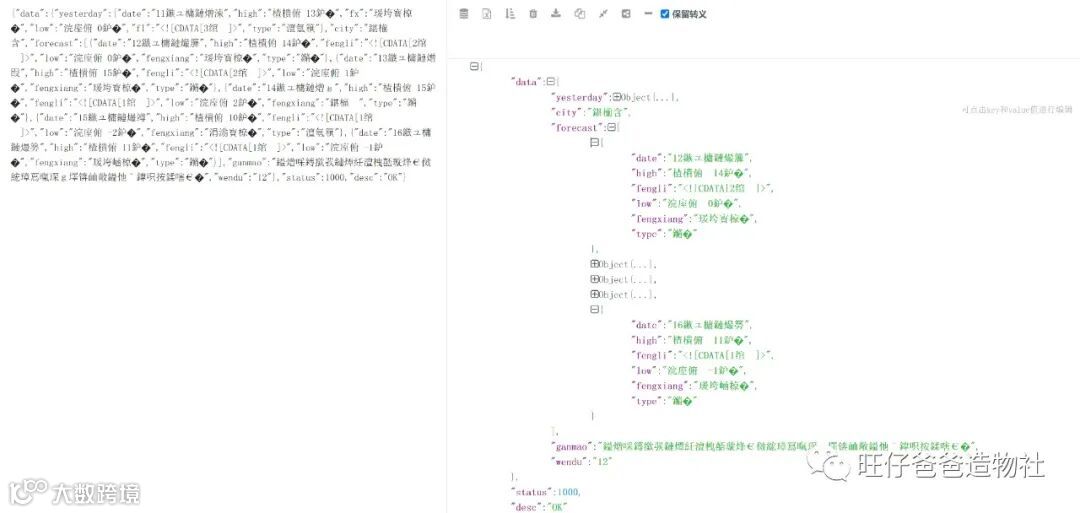Collapse the forecast entry dated 12
1080x513 pixels.
[594, 143]
